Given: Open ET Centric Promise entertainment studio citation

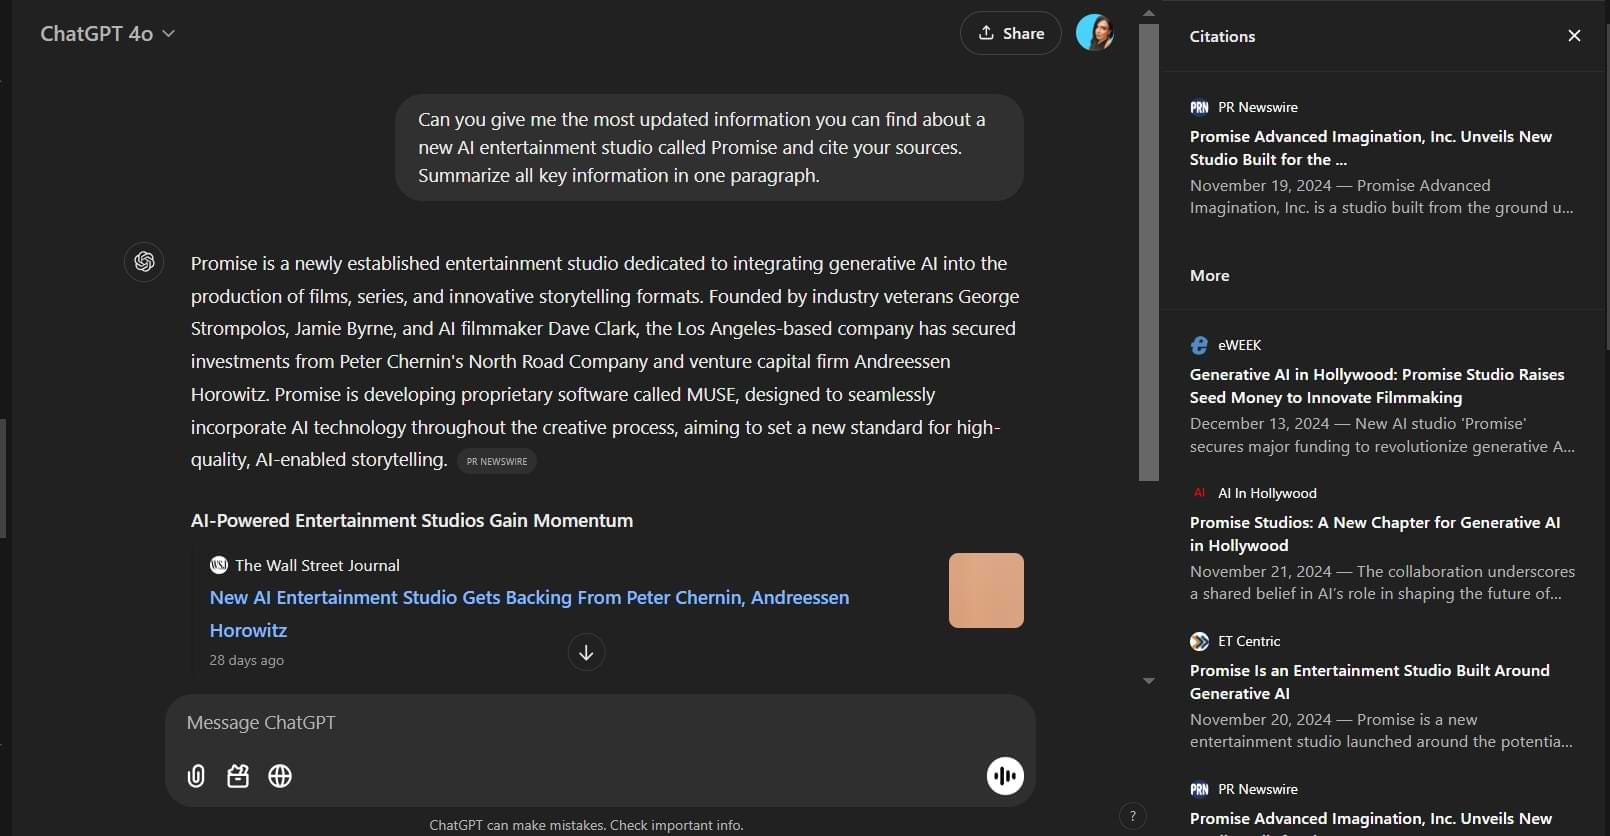Looking at the screenshot, I should [x=1382, y=692].
